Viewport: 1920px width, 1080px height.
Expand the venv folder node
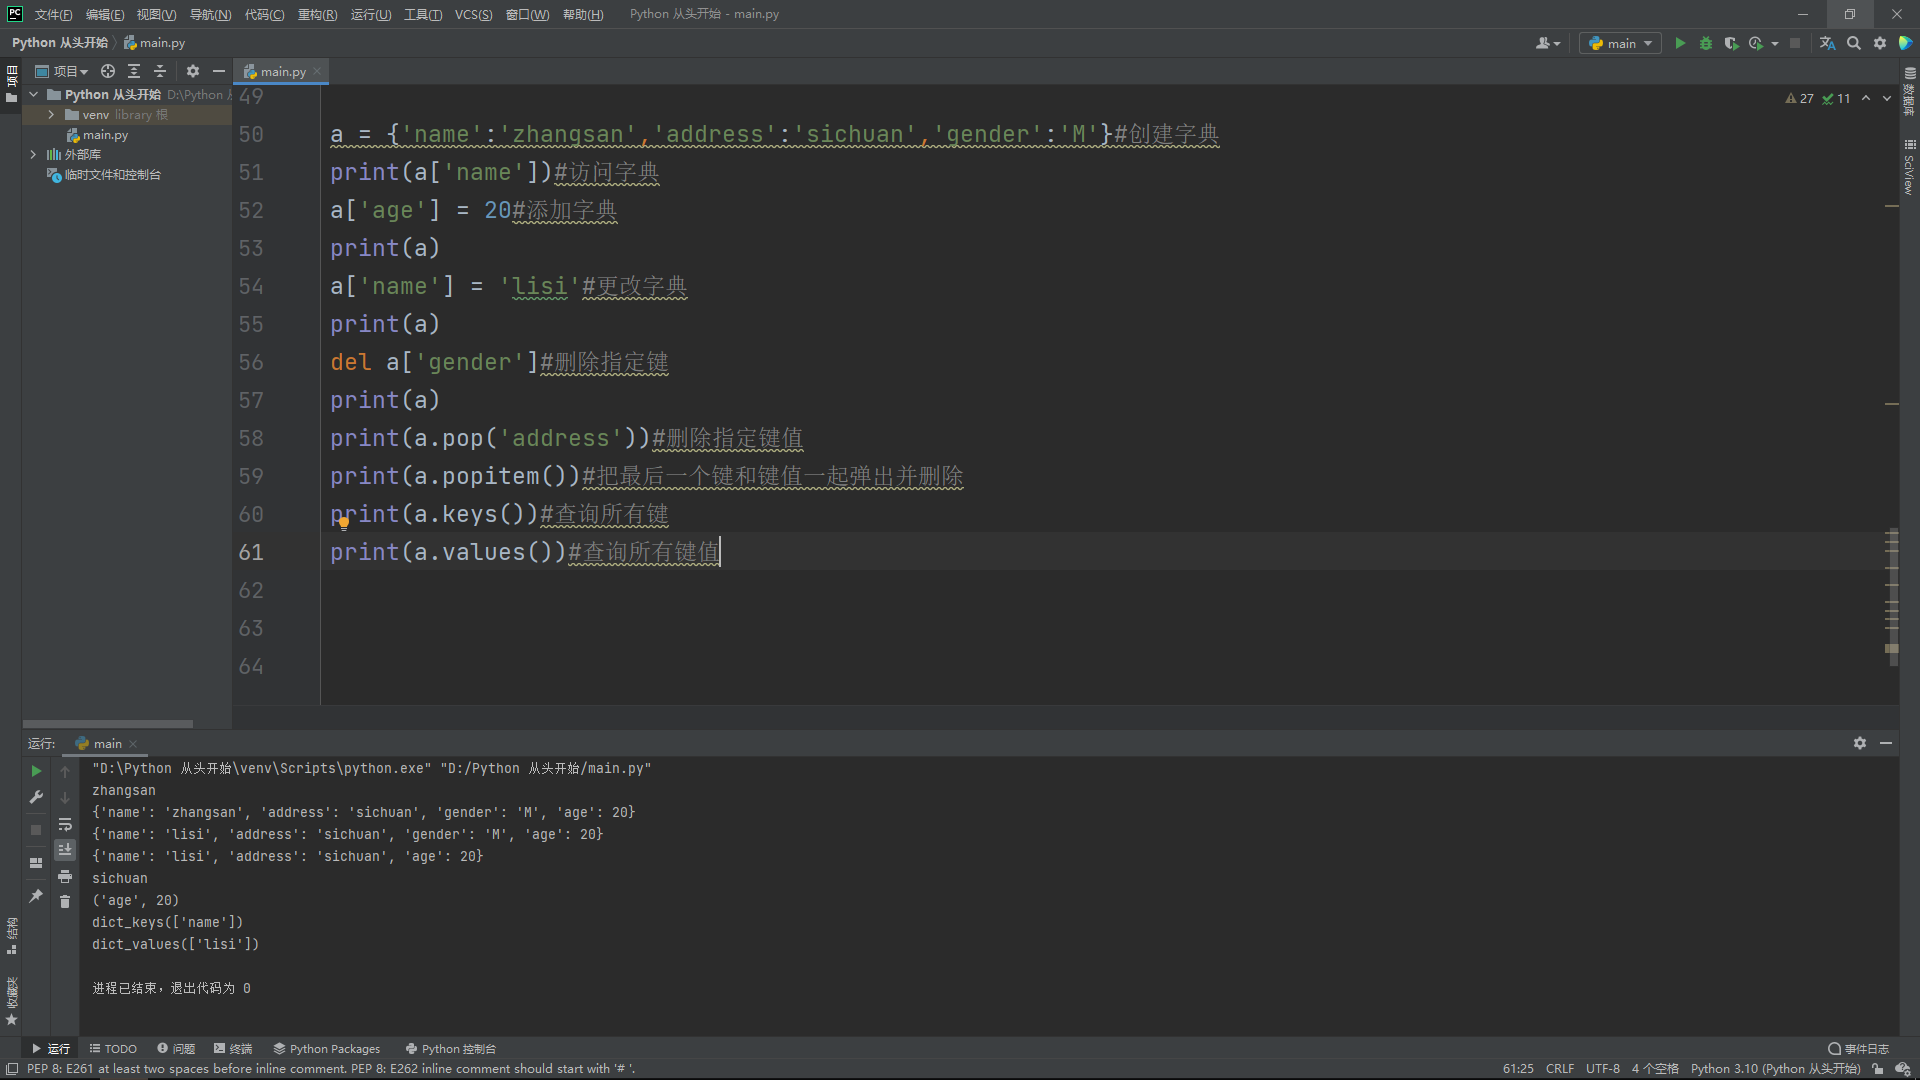pyautogui.click(x=51, y=115)
